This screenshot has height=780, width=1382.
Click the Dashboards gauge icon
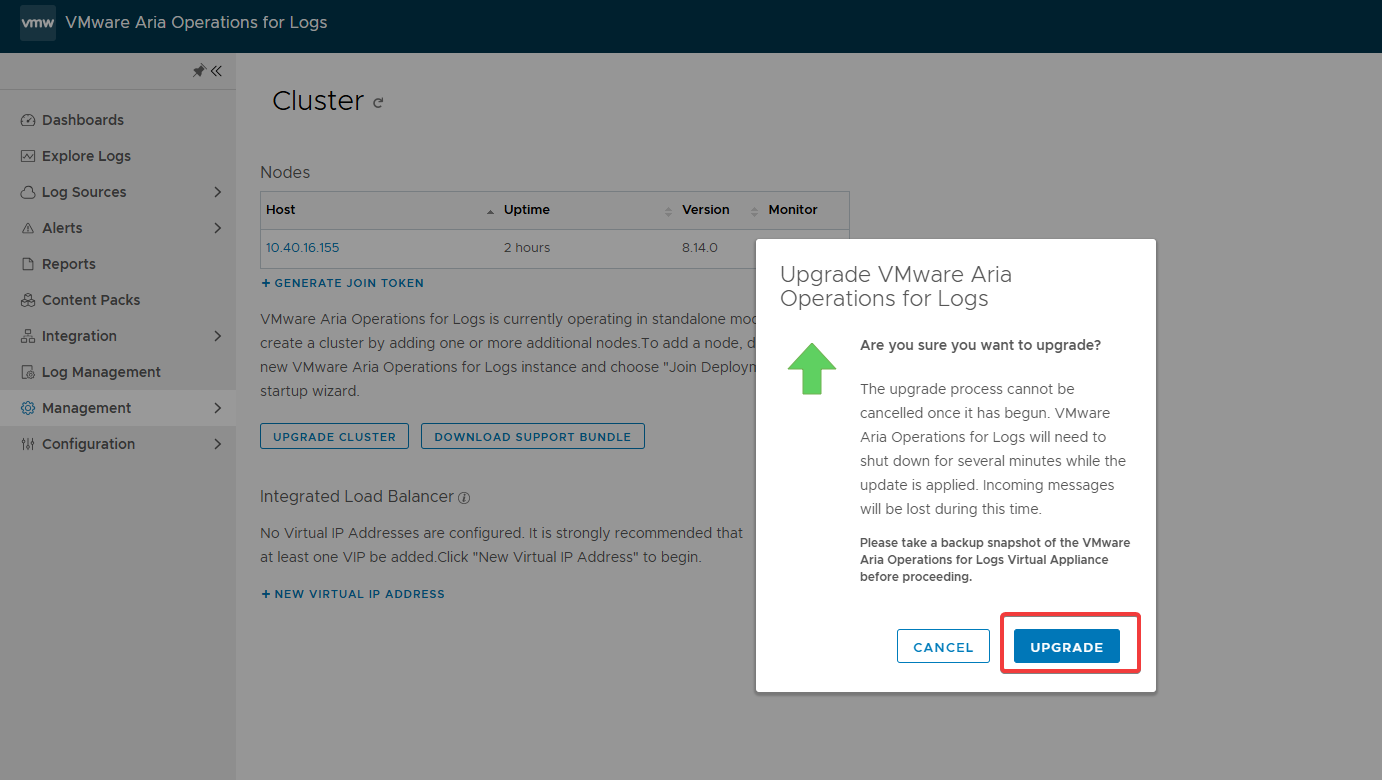pos(28,120)
